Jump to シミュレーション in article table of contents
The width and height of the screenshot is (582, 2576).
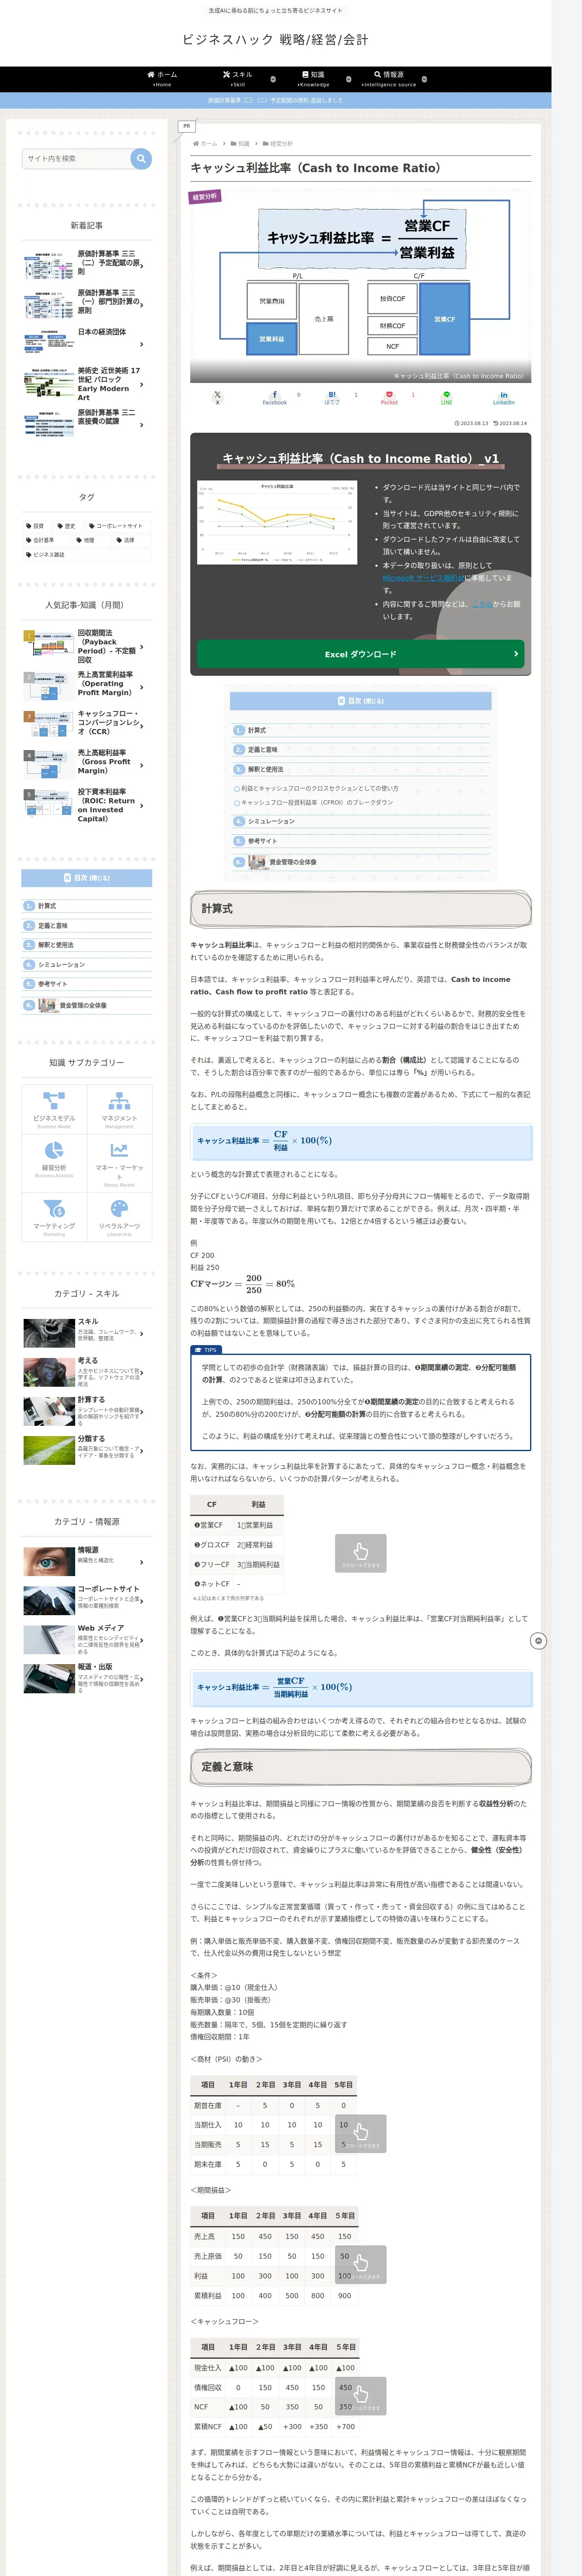coord(265,821)
